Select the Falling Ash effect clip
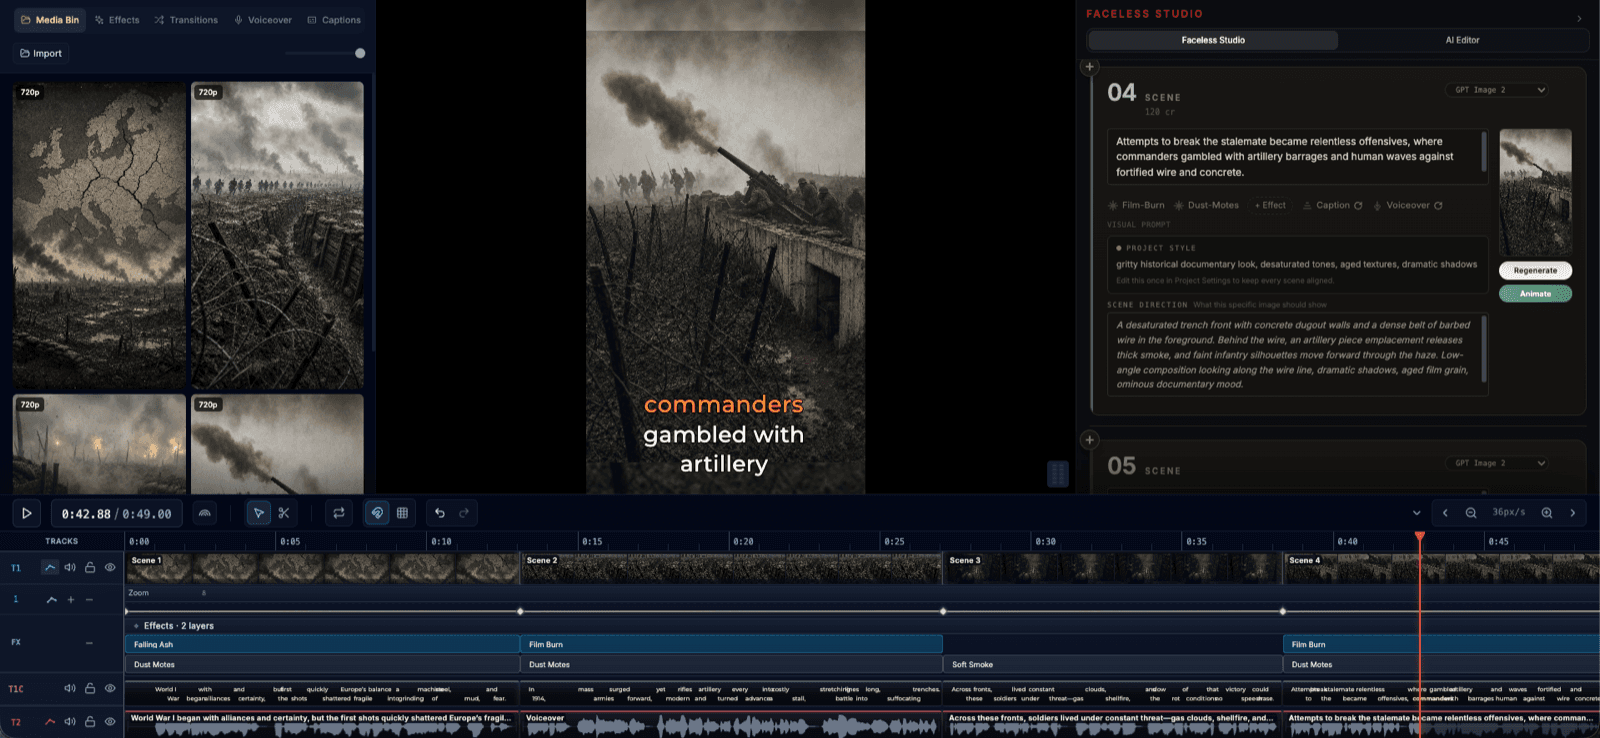Viewport: 1600px width, 738px height. [322, 644]
